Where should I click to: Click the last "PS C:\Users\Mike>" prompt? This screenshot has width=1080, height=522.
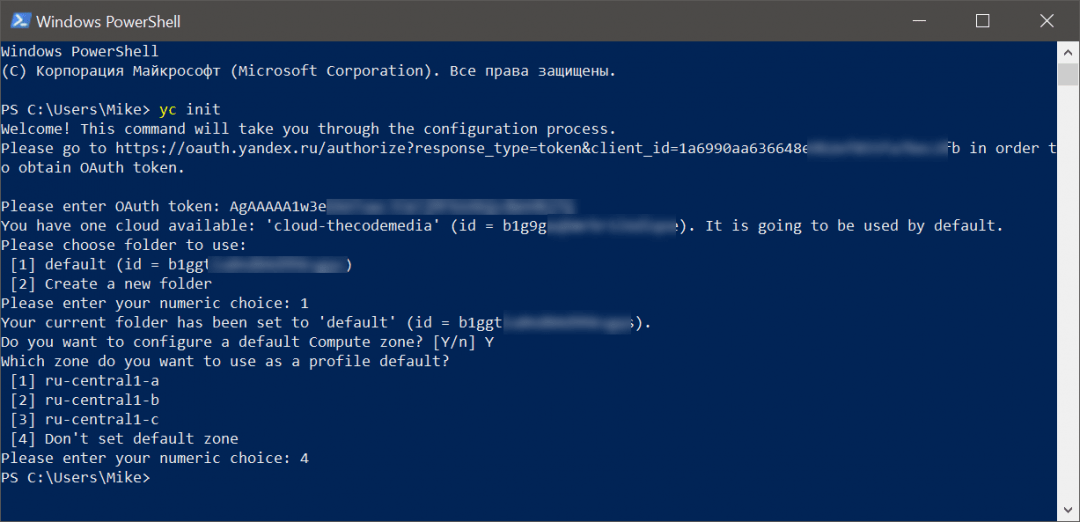(x=75, y=478)
